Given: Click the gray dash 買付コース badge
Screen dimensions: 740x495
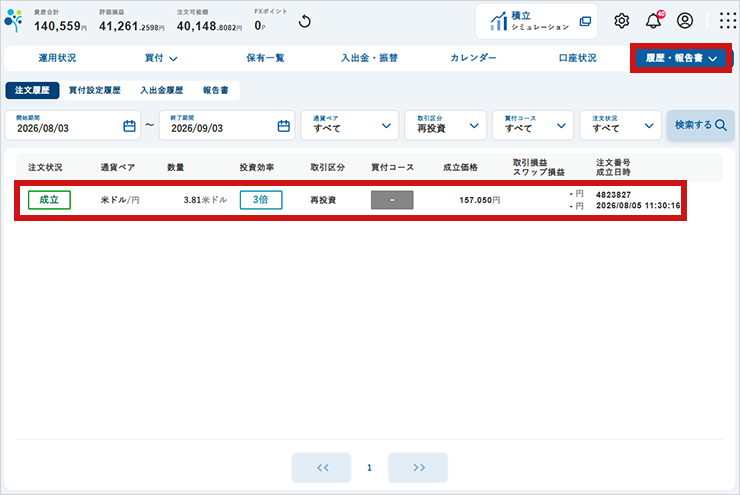Looking at the screenshot, I should (392, 200).
